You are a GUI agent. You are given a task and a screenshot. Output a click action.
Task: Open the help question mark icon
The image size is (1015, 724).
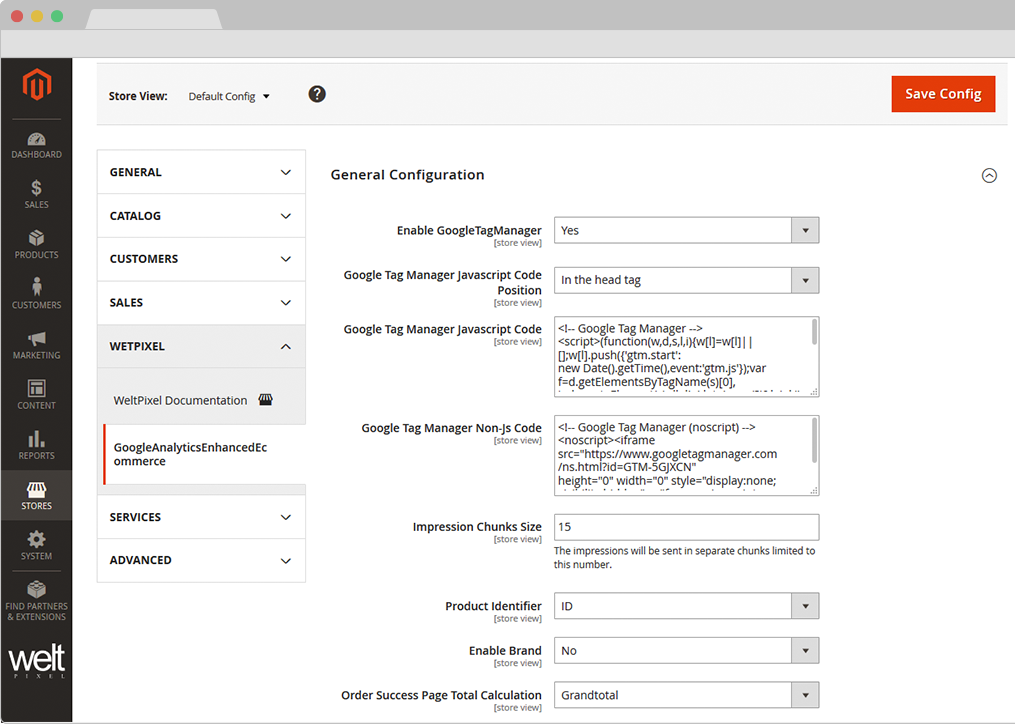316,93
